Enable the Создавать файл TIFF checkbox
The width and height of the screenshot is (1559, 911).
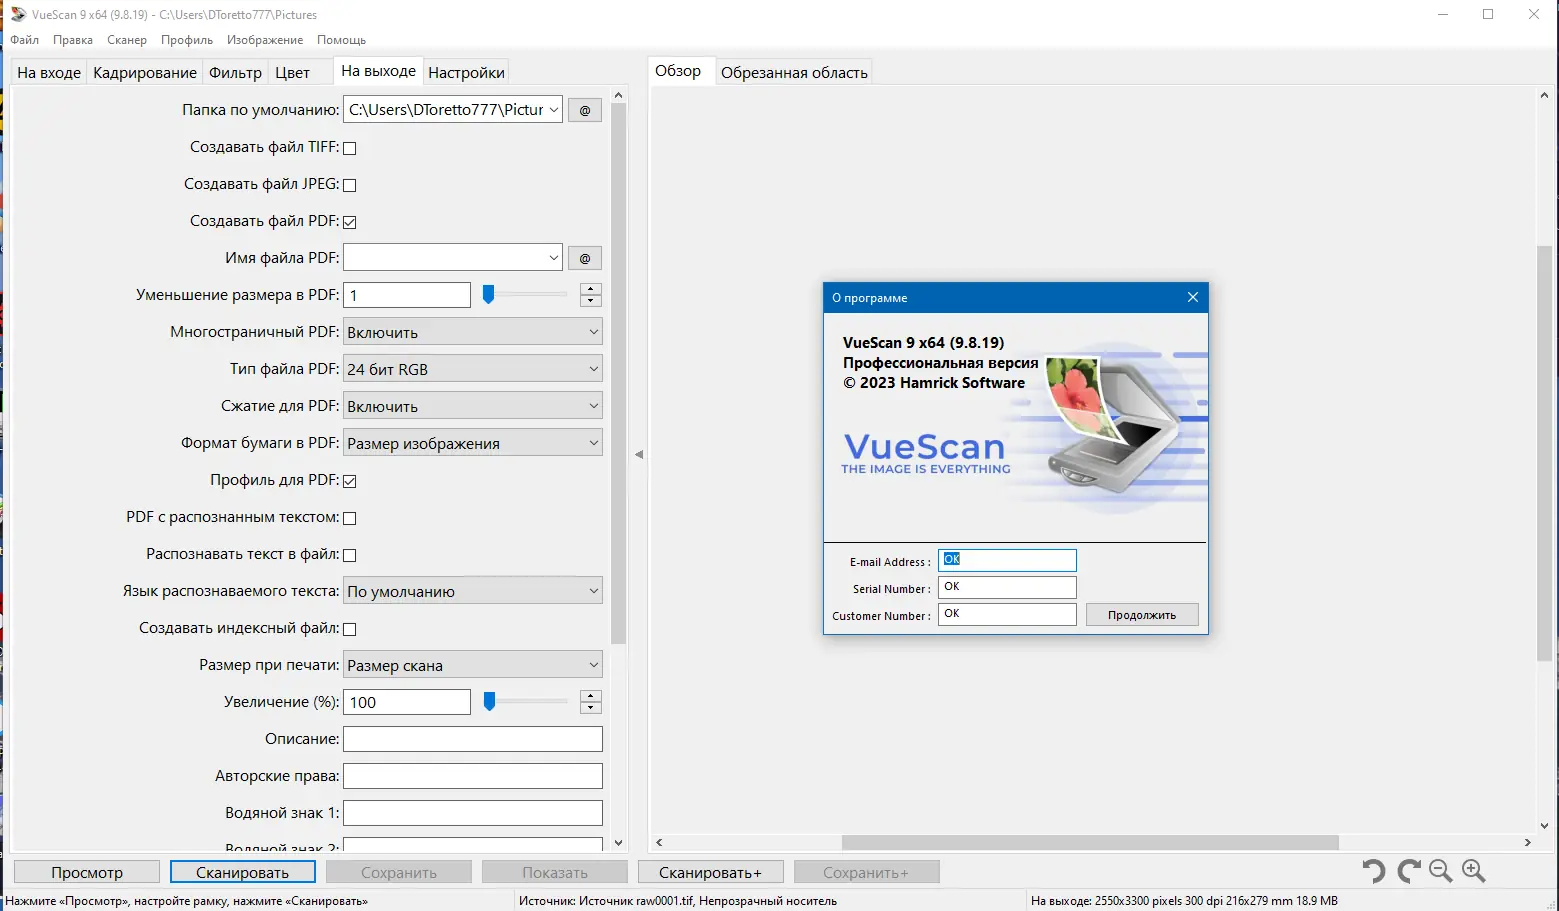coord(349,146)
